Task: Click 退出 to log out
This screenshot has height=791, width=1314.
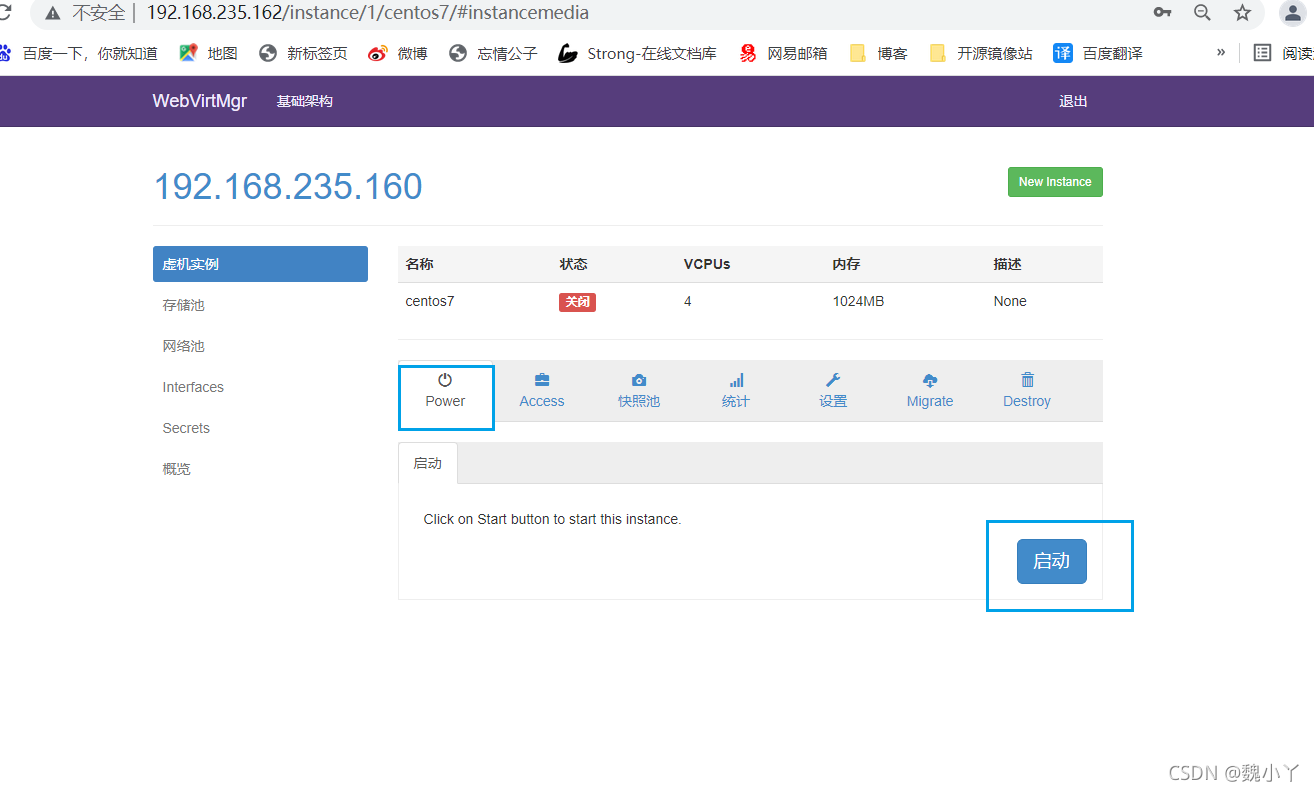Action: coord(1073,101)
